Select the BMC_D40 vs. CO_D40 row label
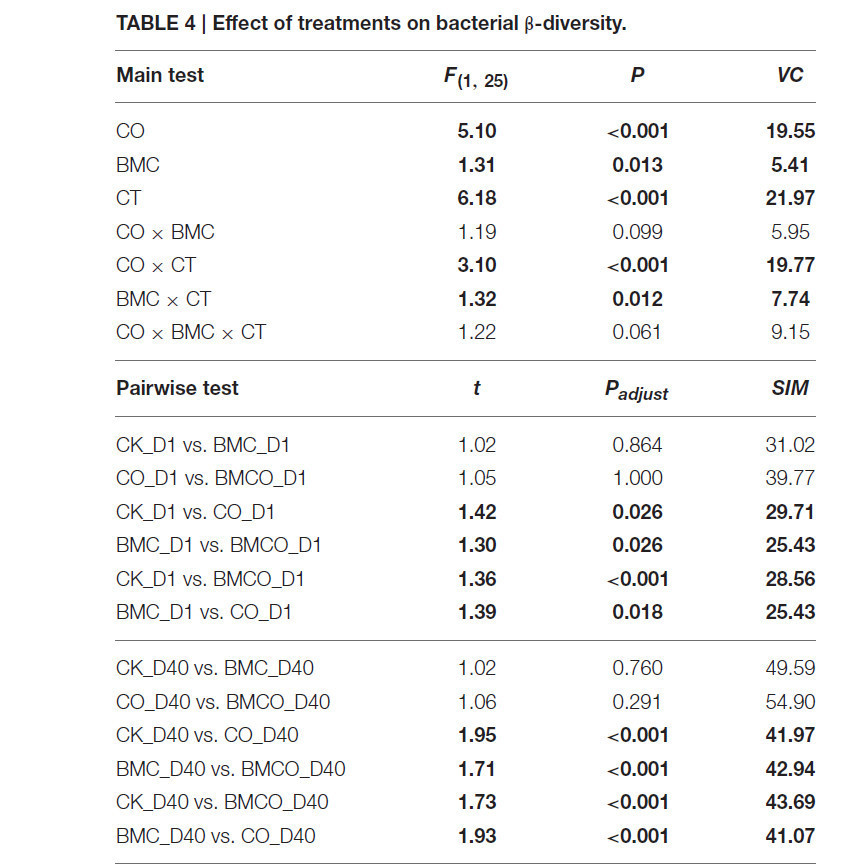The height and width of the screenshot is (866, 846). tap(215, 837)
